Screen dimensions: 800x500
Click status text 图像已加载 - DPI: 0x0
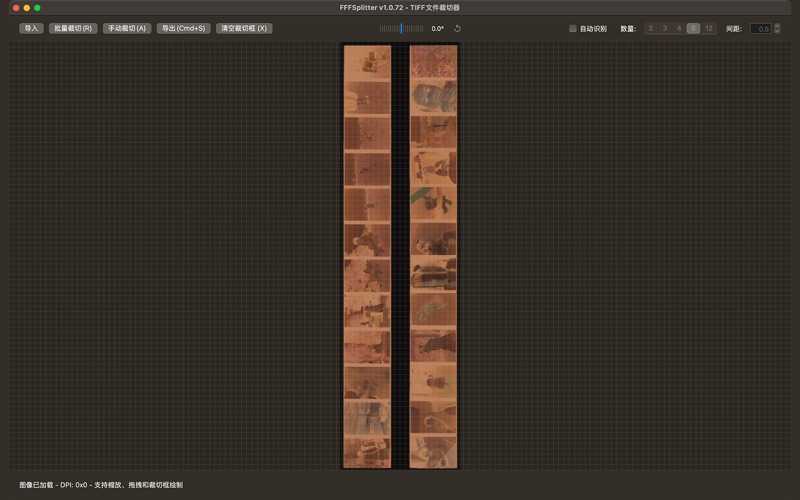point(53,485)
